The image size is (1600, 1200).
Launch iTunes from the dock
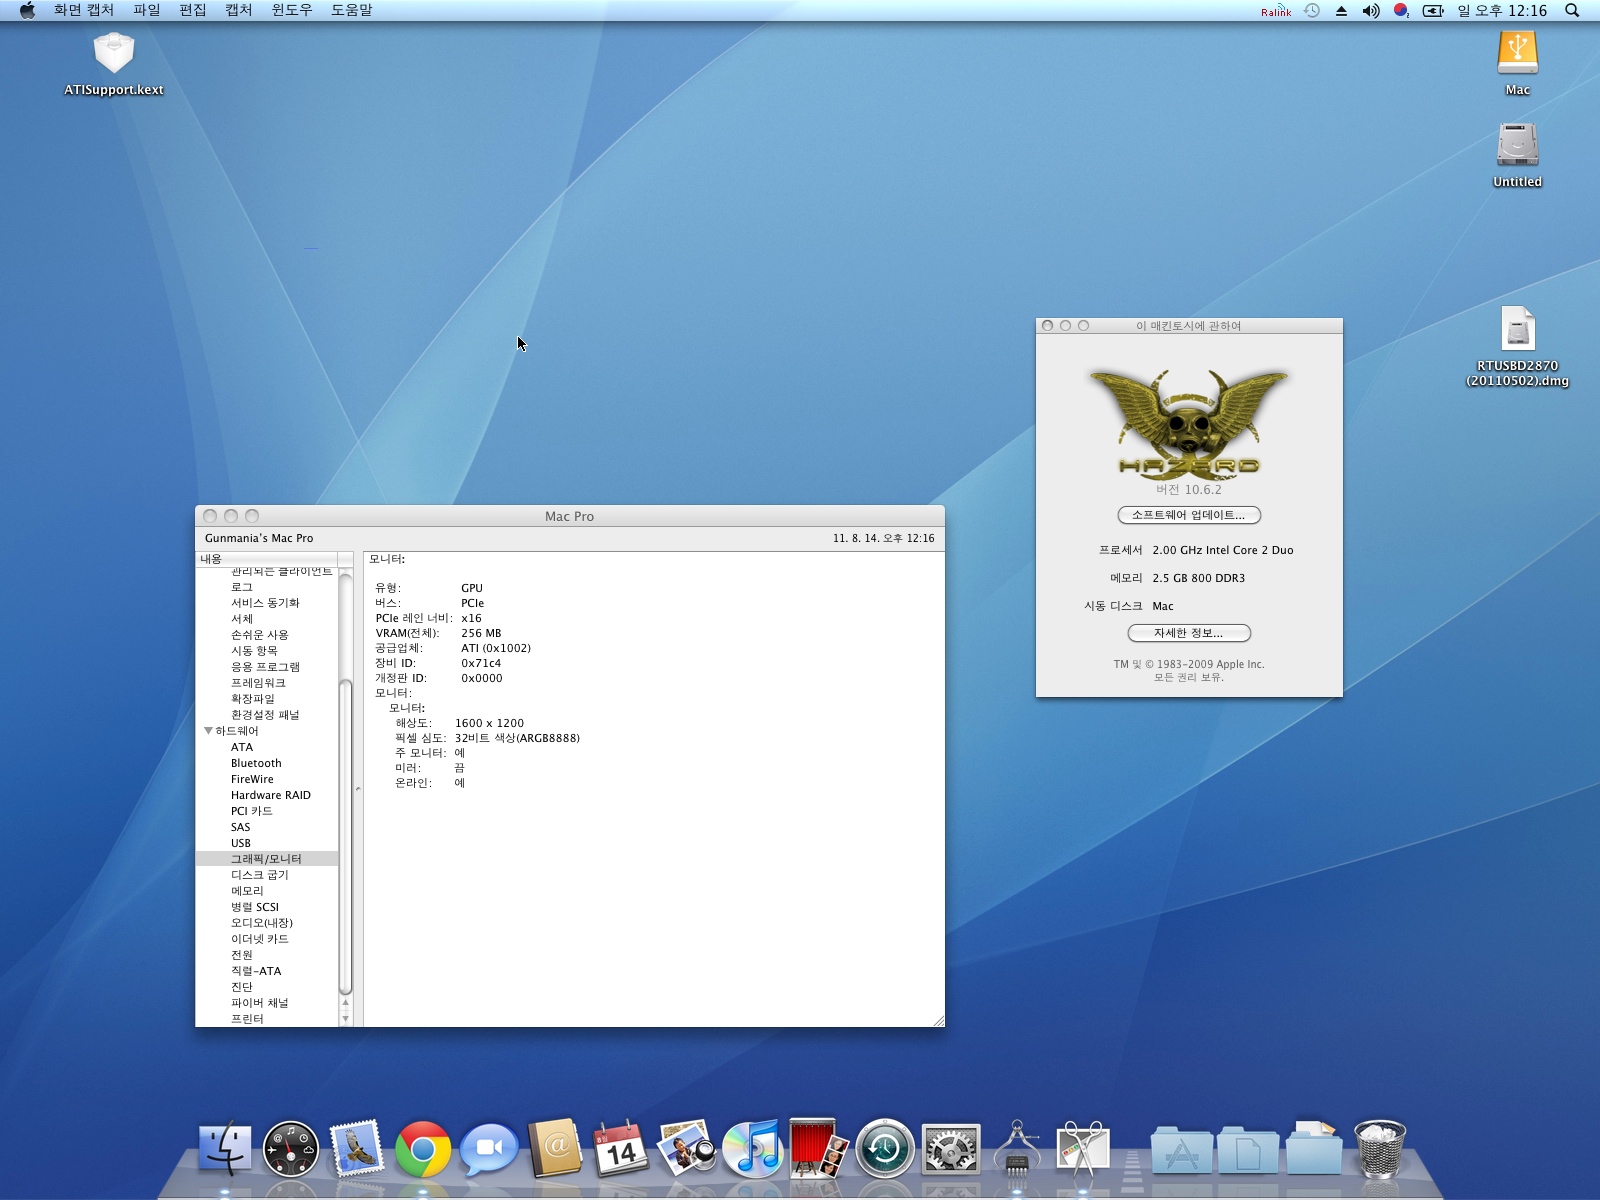[x=753, y=1148]
